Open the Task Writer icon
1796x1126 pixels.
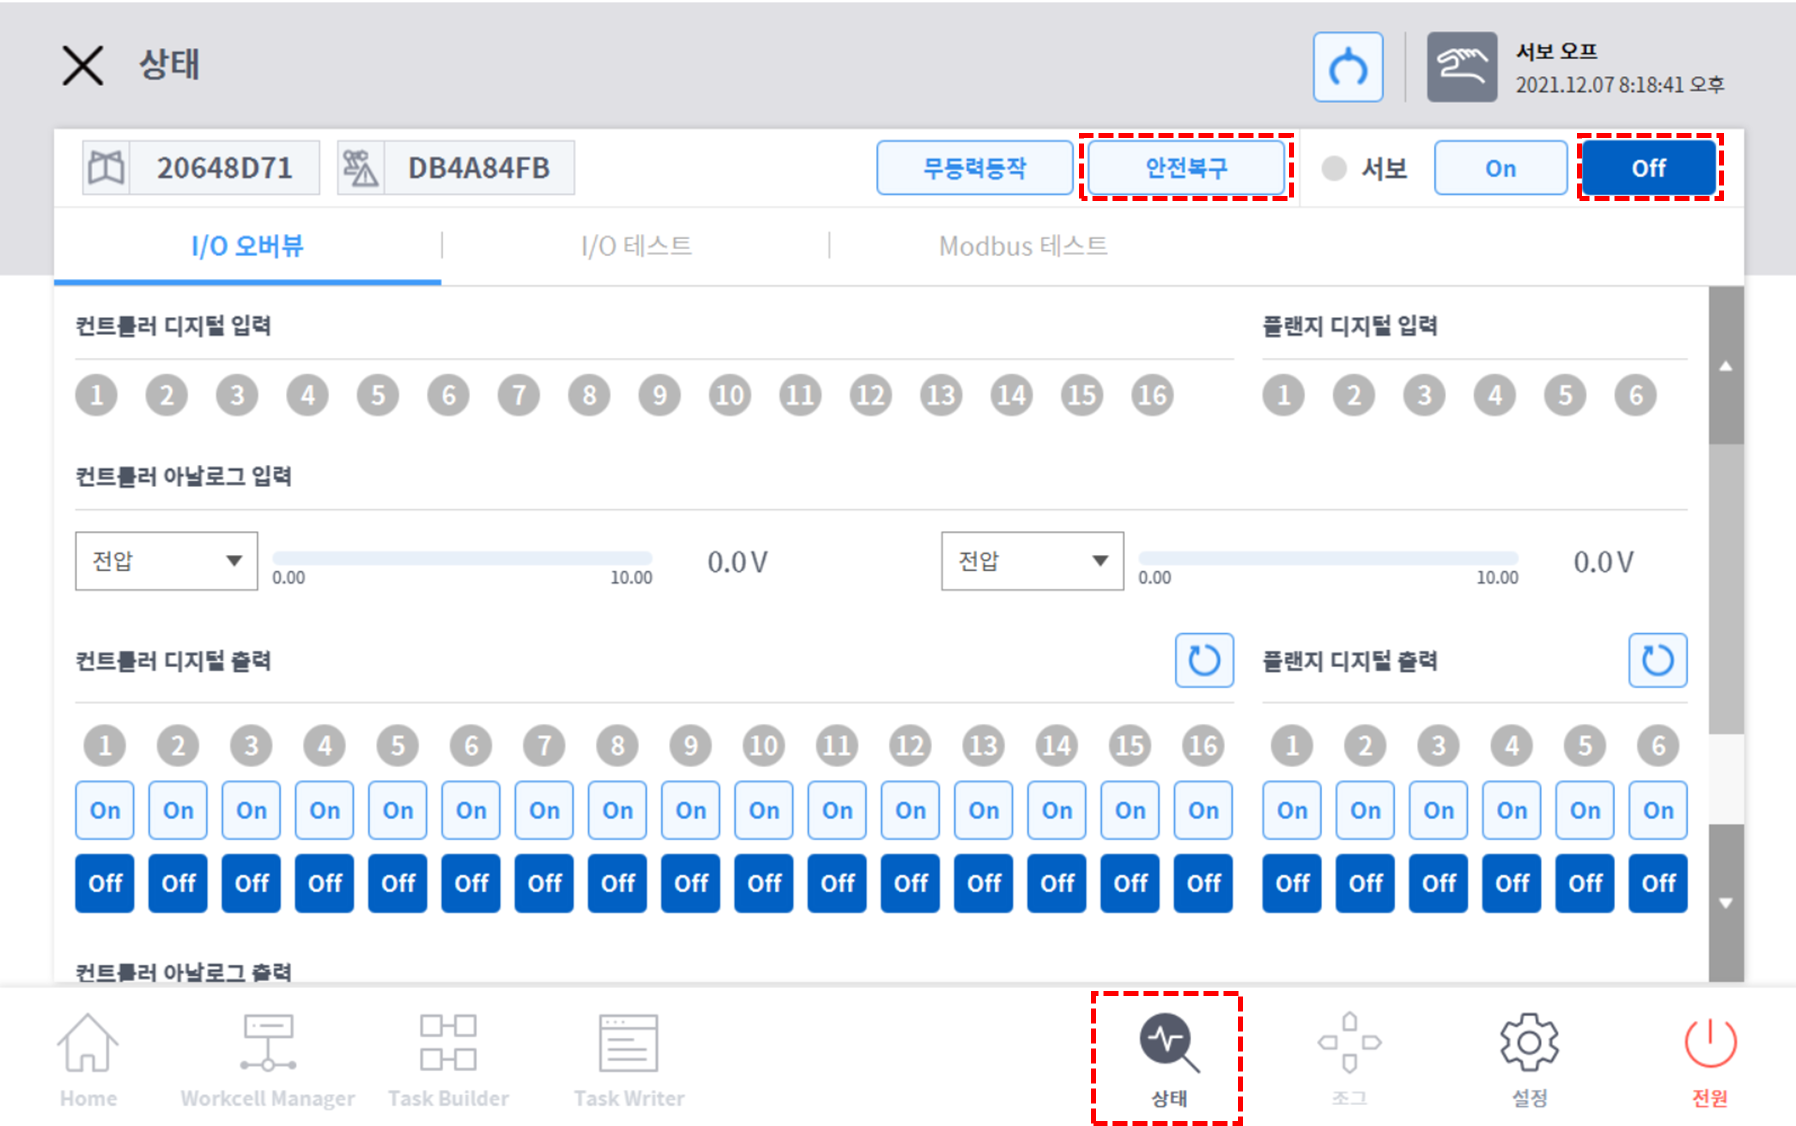click(628, 1045)
